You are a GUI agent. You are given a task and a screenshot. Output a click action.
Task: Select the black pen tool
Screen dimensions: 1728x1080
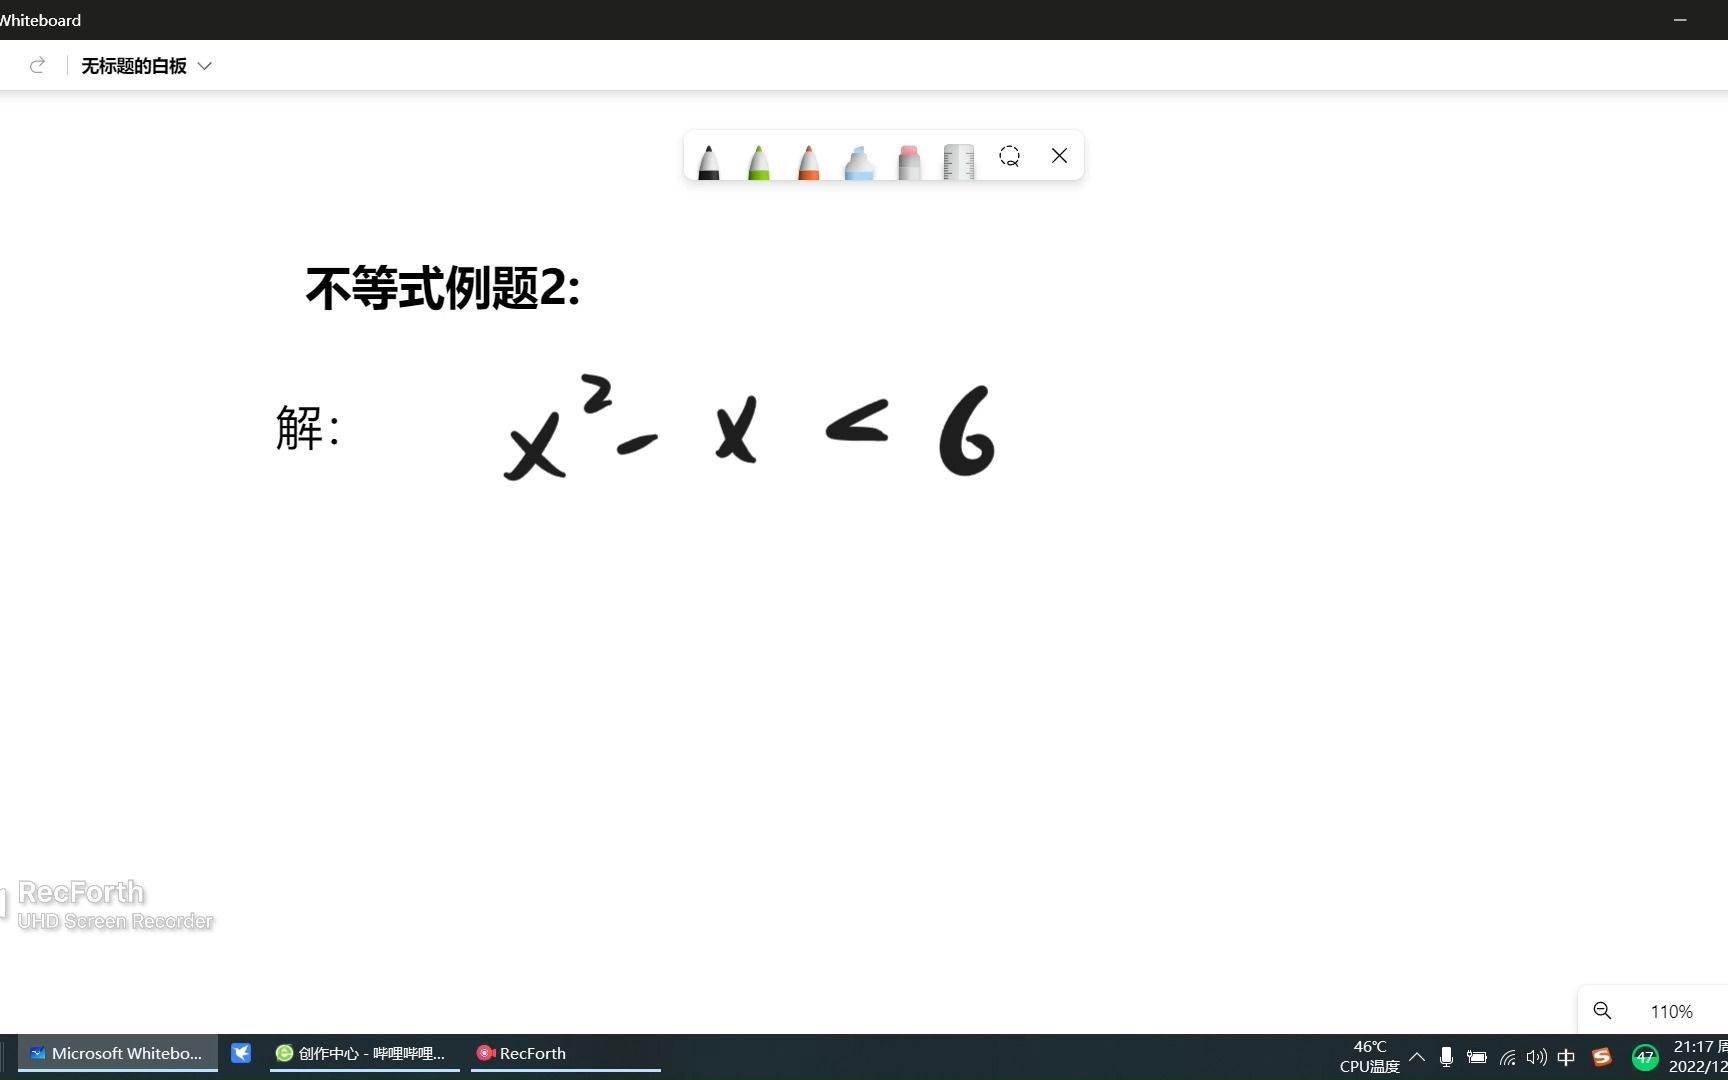click(708, 161)
